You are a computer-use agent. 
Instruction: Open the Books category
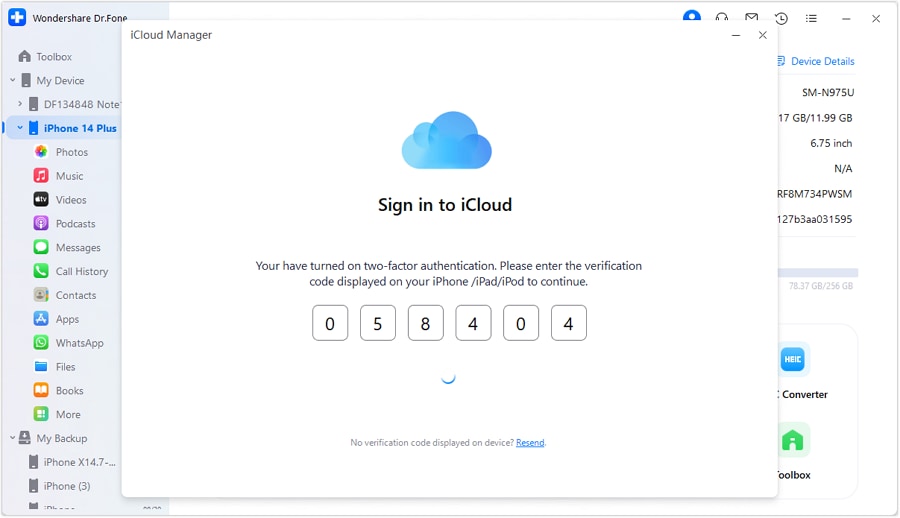(x=69, y=391)
